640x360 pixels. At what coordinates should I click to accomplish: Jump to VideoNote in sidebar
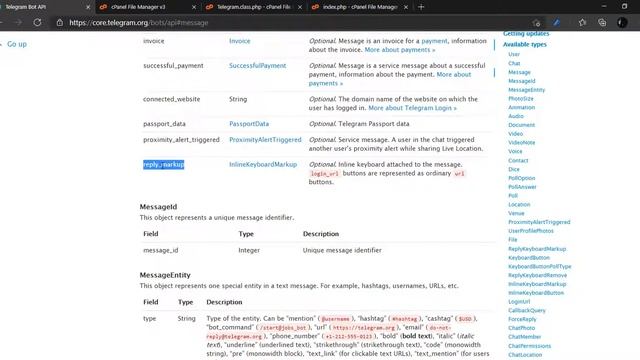522,142
